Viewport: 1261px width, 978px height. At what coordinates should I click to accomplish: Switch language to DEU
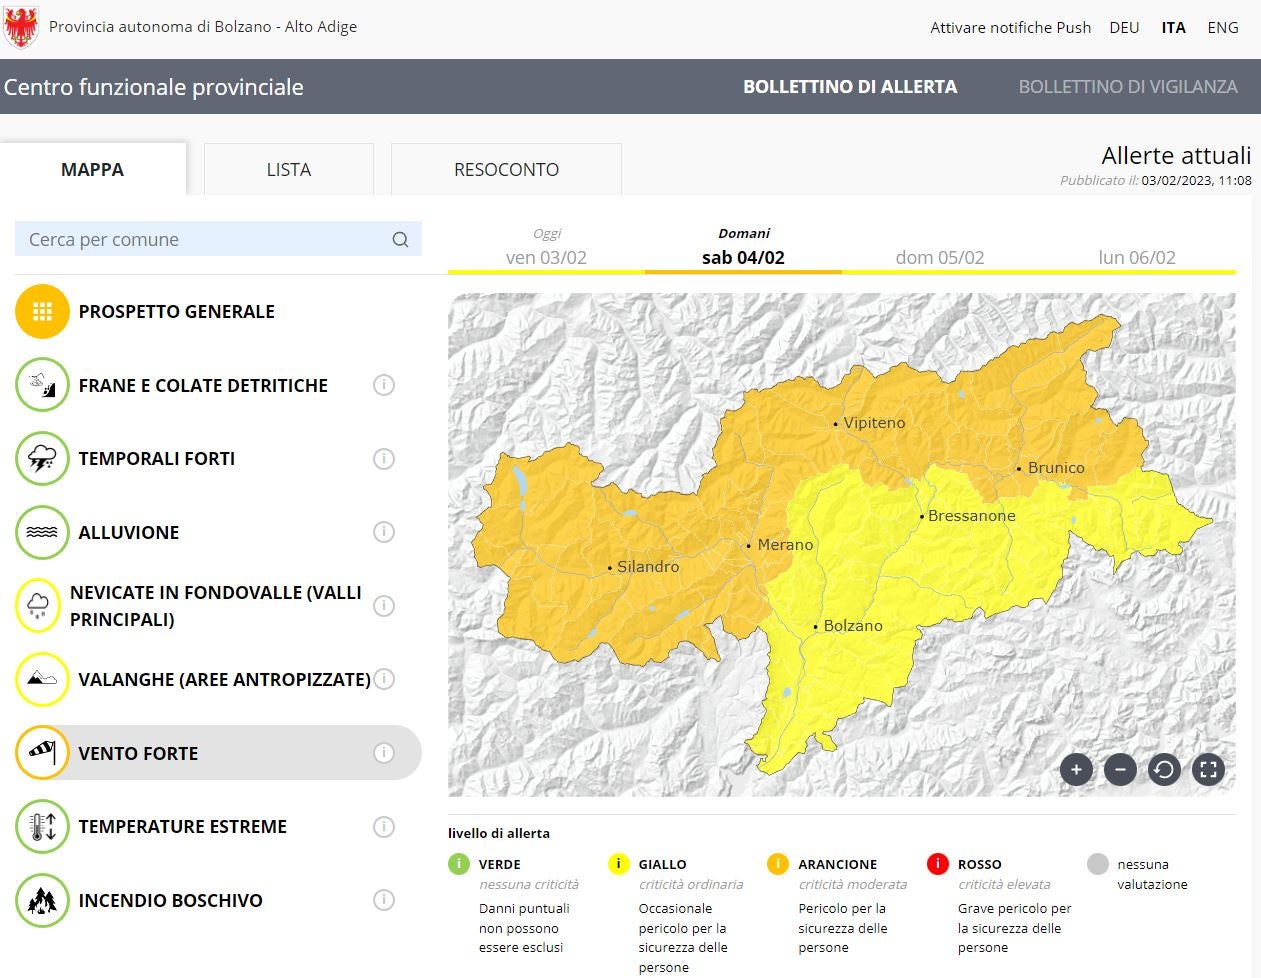1124,28
